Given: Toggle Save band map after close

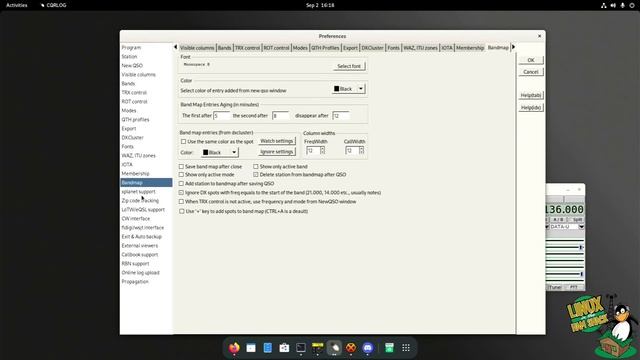Looking at the screenshot, I should (x=181, y=167).
